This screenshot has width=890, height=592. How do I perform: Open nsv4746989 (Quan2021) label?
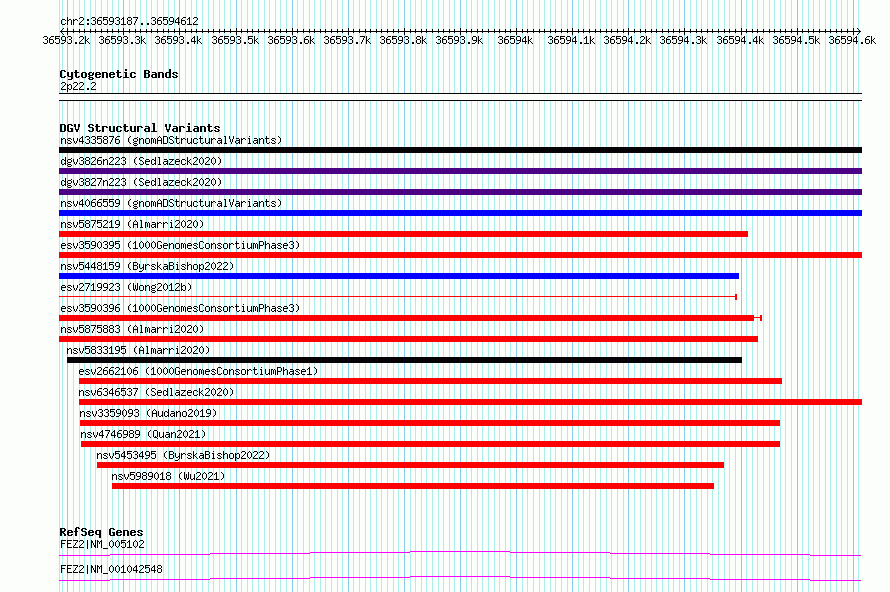pos(143,434)
